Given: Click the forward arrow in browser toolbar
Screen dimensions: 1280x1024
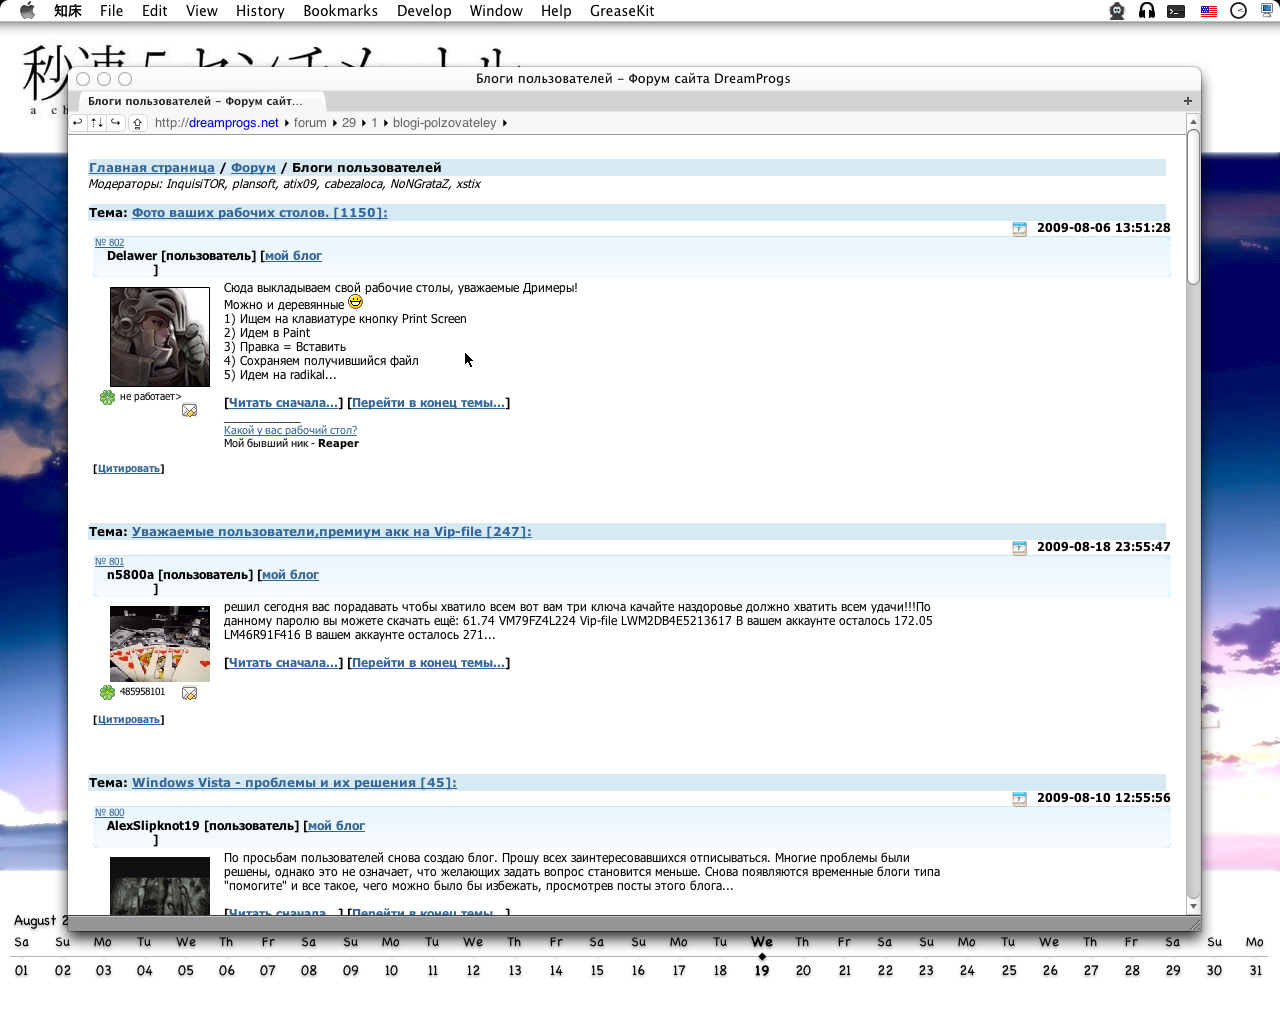Looking at the screenshot, I should [x=115, y=122].
